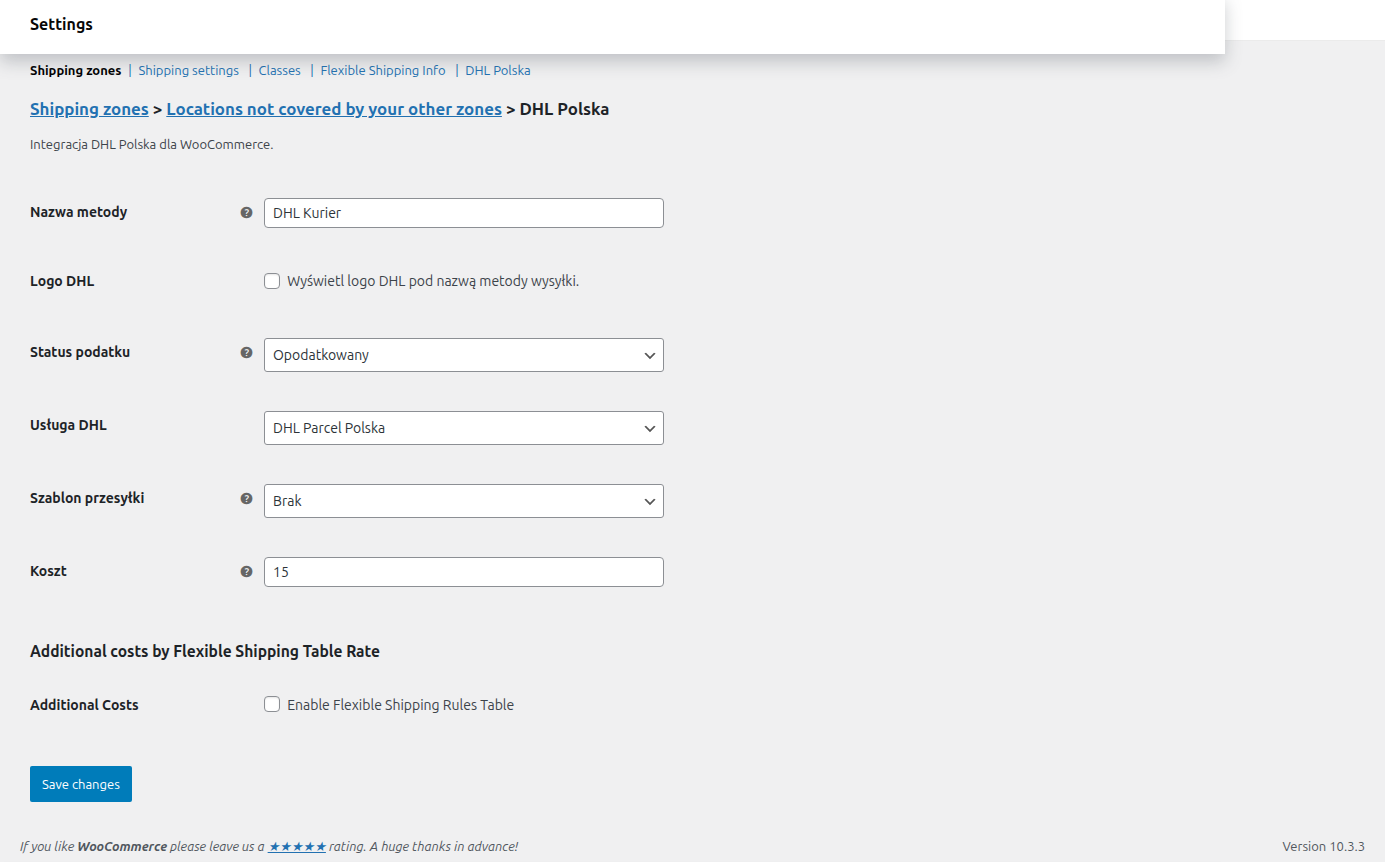The image size is (1385, 862).
Task: Click the Koszt cost input field
Action: tap(463, 571)
